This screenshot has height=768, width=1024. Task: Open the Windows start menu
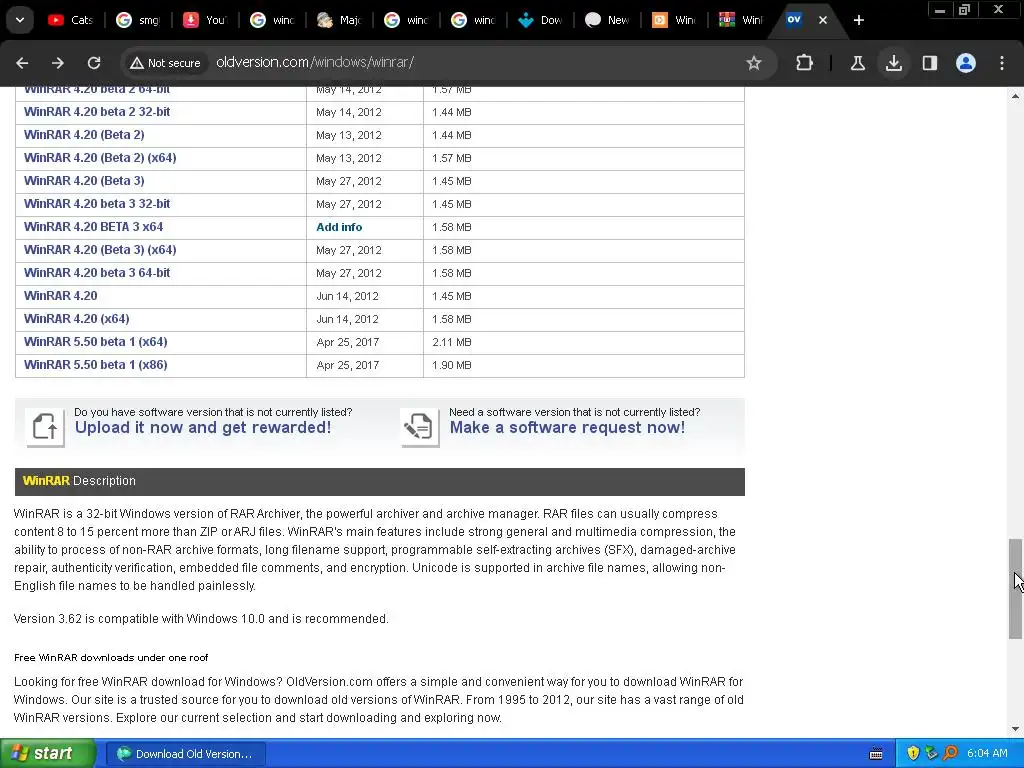click(48, 754)
